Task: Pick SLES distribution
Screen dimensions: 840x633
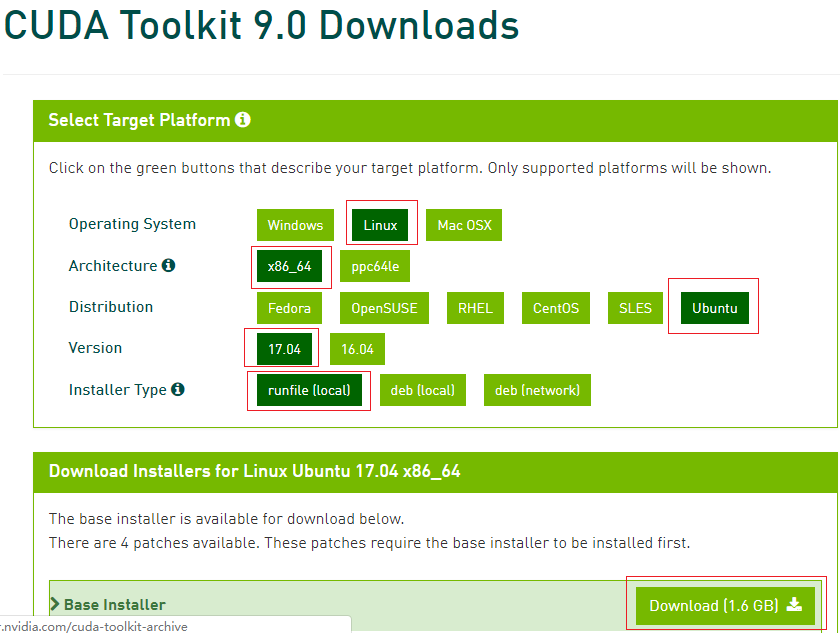Action: click(x=635, y=308)
